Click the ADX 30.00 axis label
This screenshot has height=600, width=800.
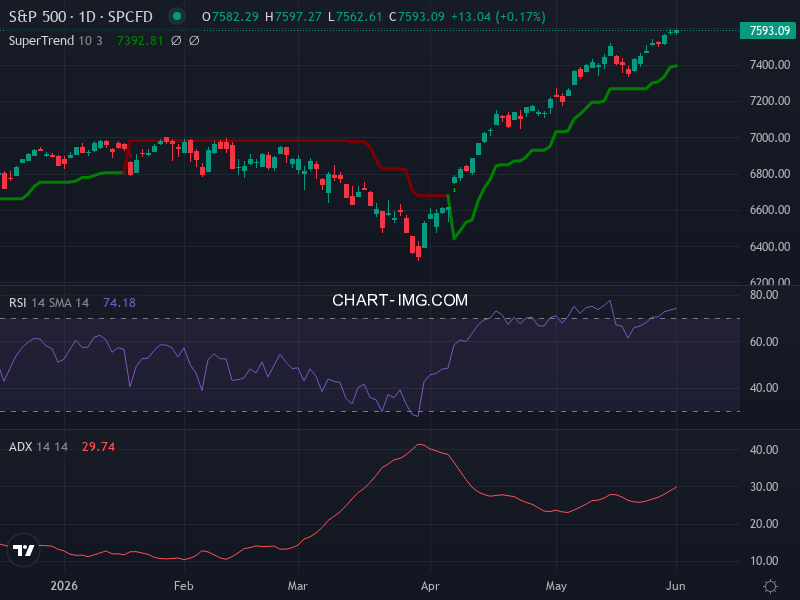click(x=764, y=487)
